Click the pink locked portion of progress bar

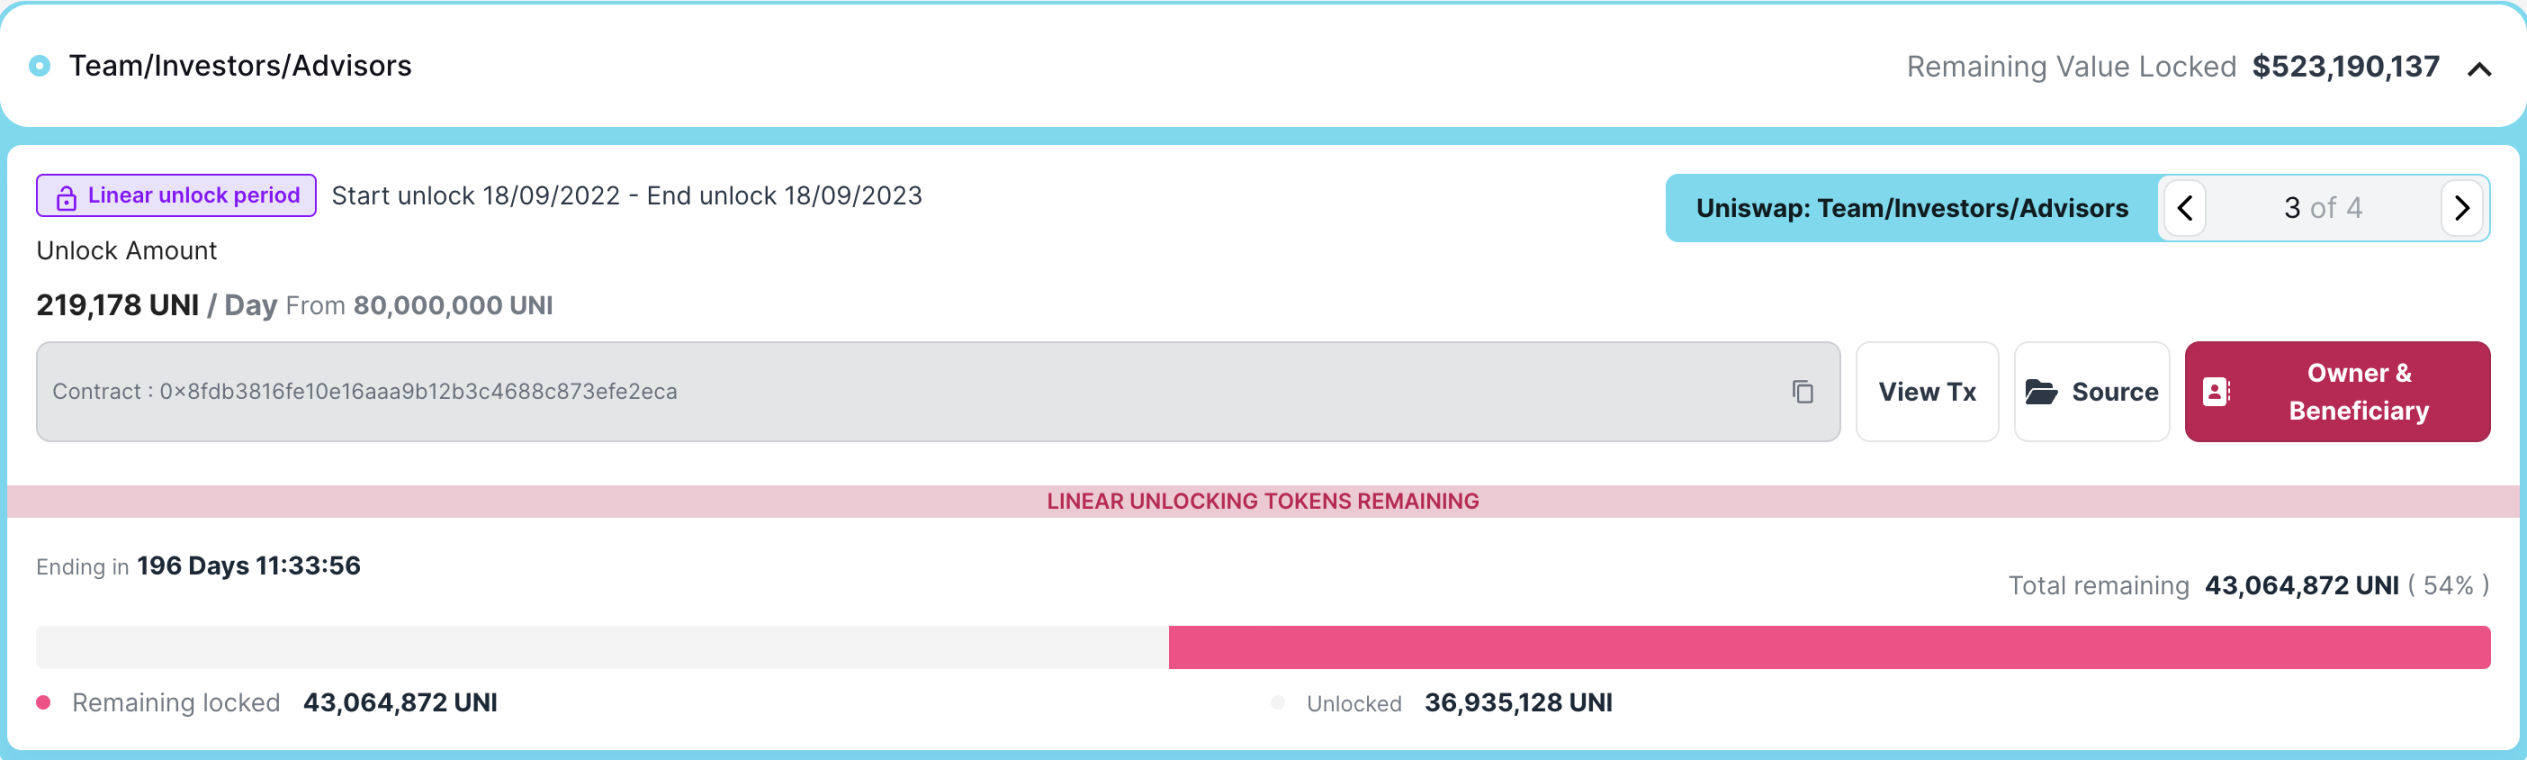point(1829,647)
